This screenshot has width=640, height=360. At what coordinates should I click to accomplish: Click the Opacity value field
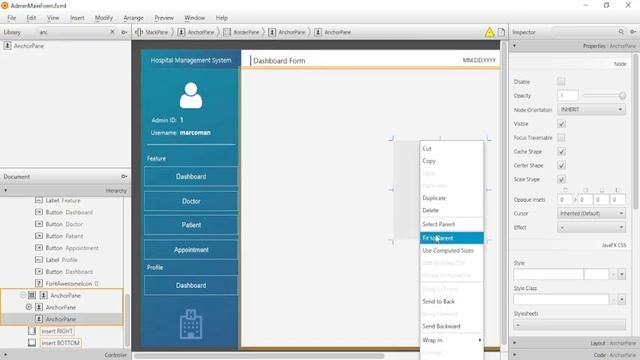tap(568, 96)
